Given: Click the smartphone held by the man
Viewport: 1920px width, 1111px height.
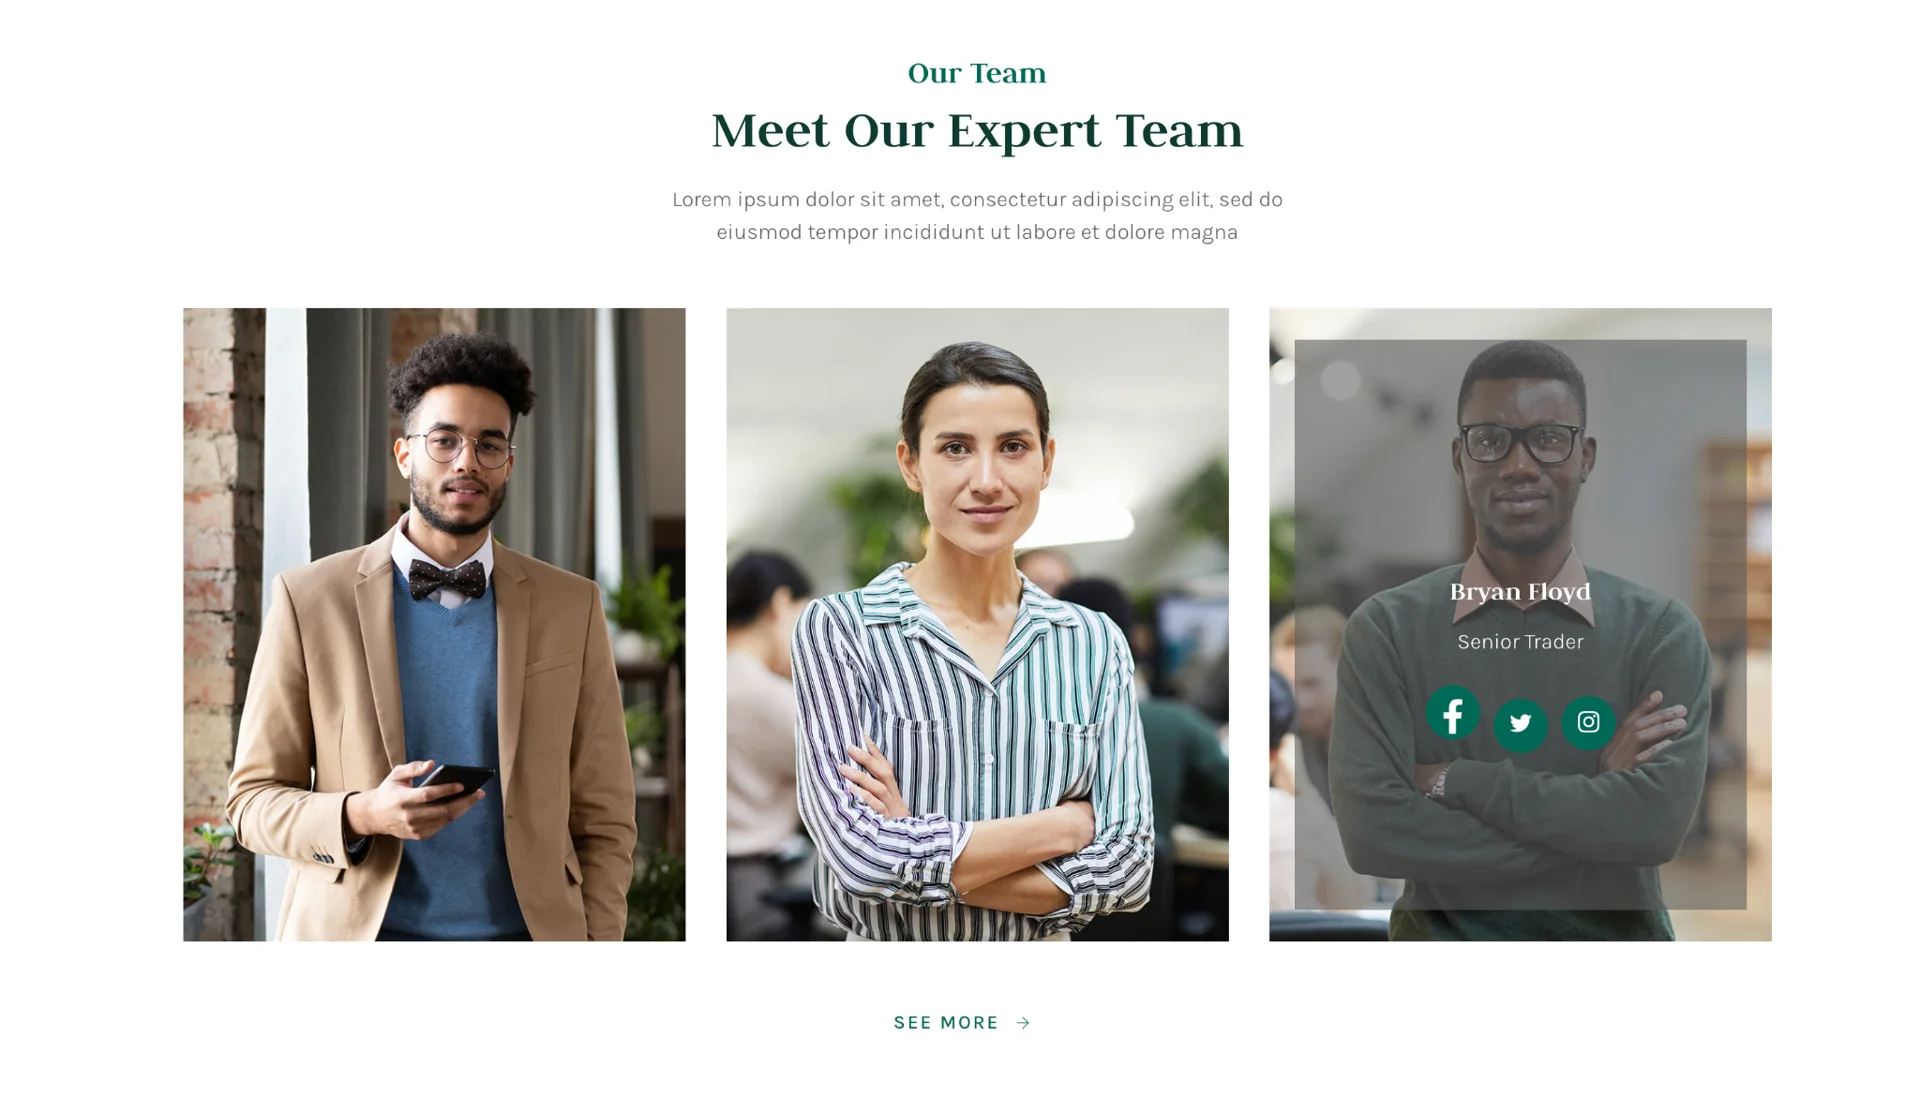Looking at the screenshot, I should (456, 781).
